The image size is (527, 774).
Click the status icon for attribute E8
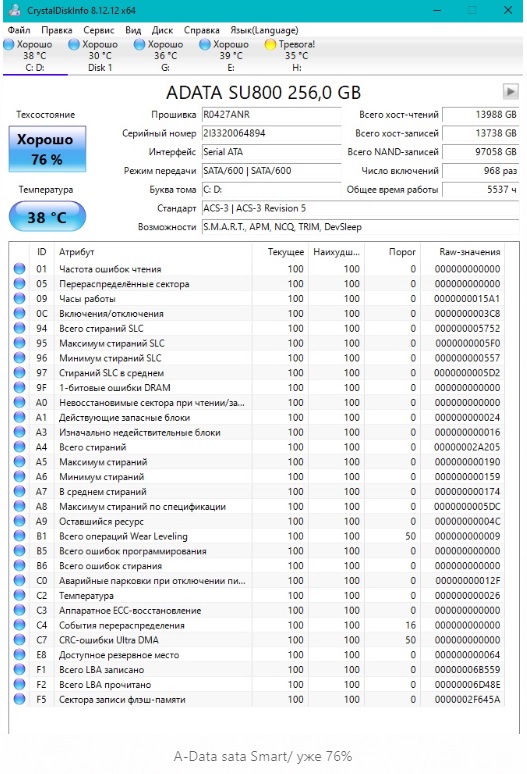click(x=19, y=655)
